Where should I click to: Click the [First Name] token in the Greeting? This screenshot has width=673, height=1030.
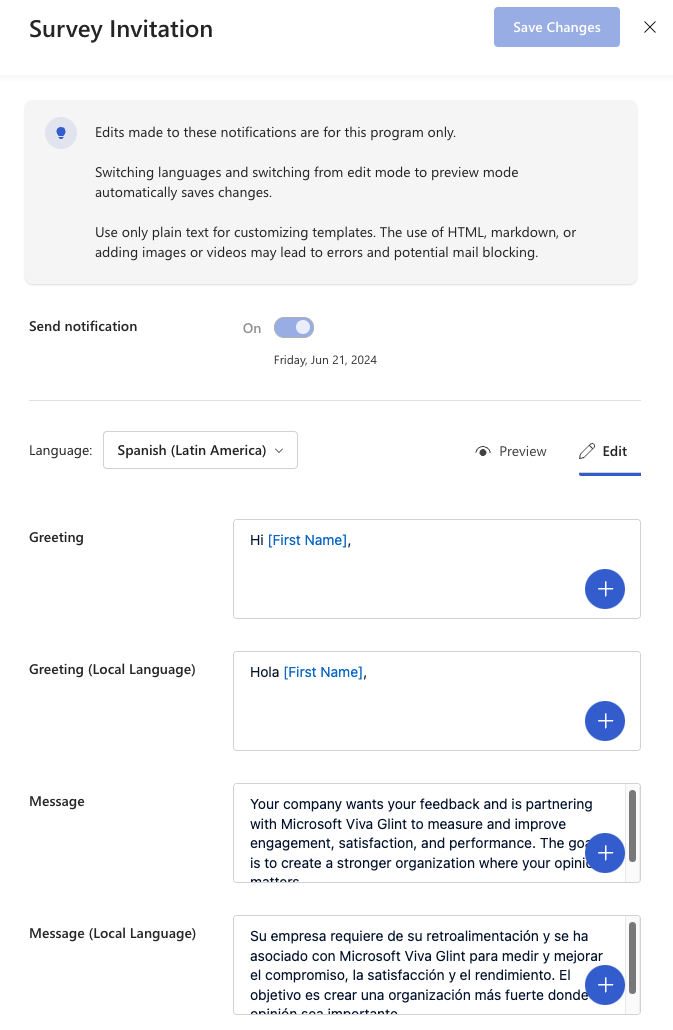(x=304, y=540)
